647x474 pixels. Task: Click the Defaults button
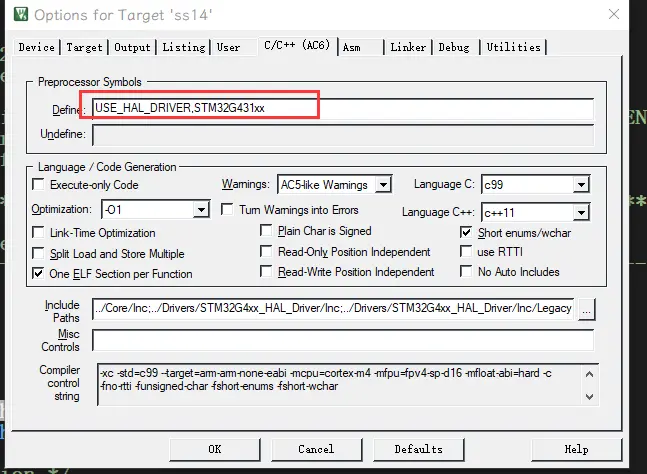point(418,449)
